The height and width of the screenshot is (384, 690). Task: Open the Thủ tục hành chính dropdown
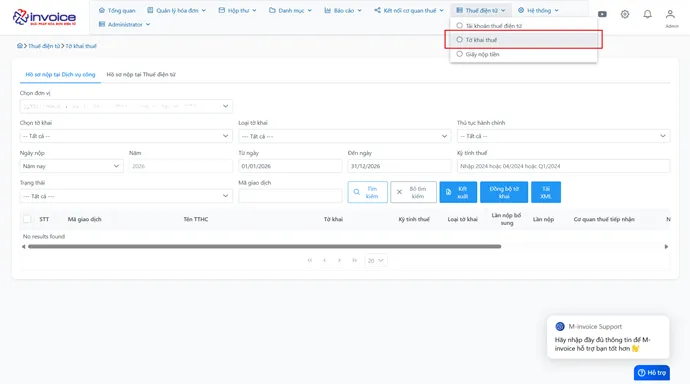point(563,136)
